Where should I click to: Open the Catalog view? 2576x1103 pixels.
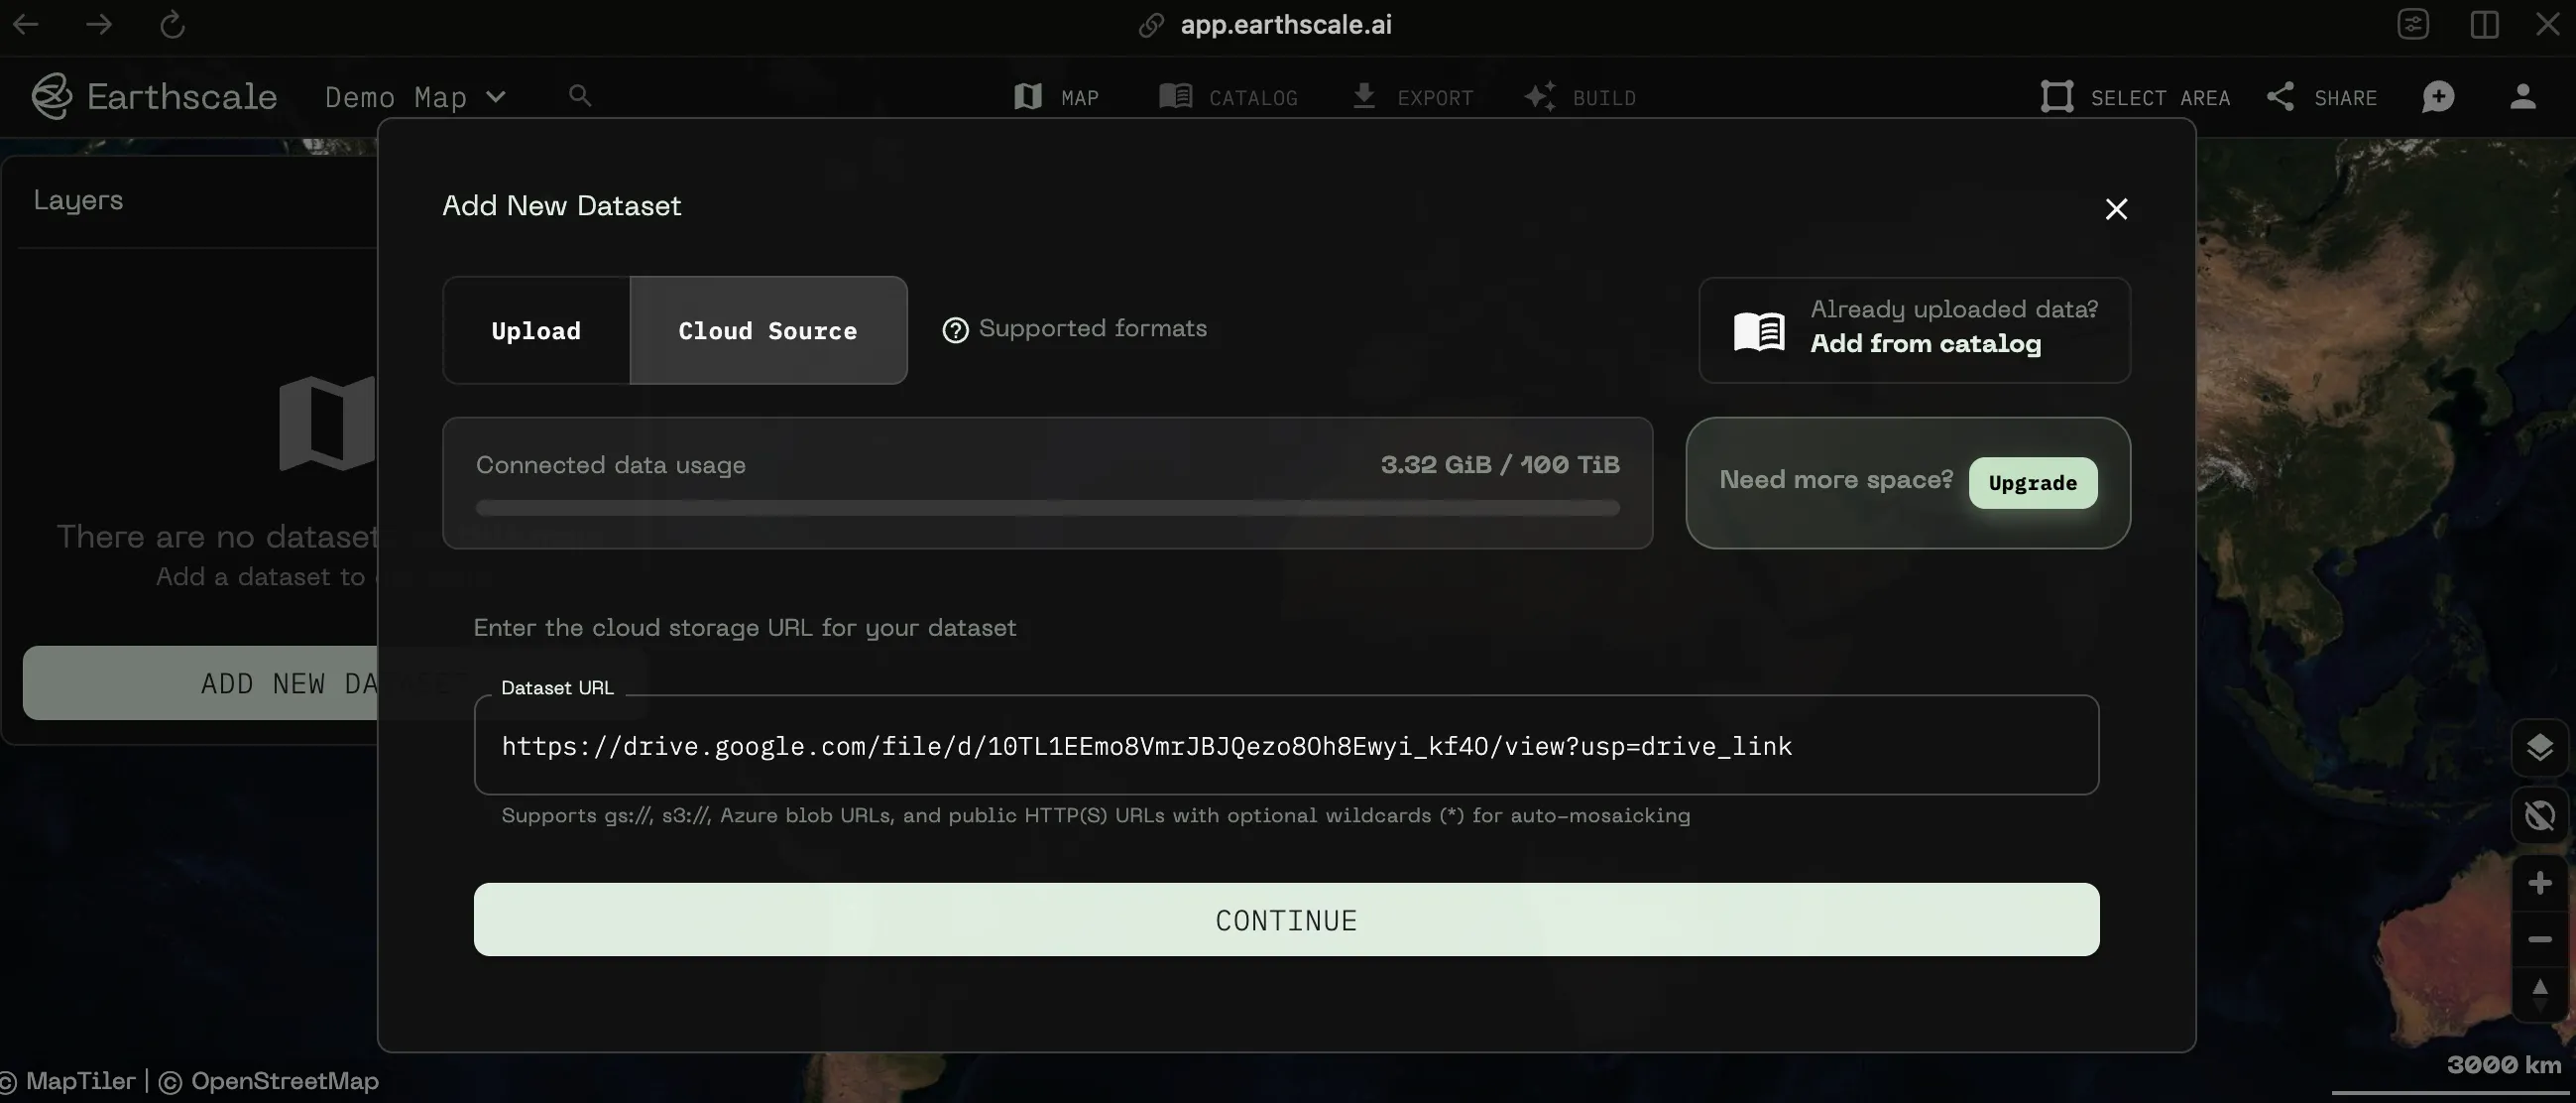[x=1229, y=97]
